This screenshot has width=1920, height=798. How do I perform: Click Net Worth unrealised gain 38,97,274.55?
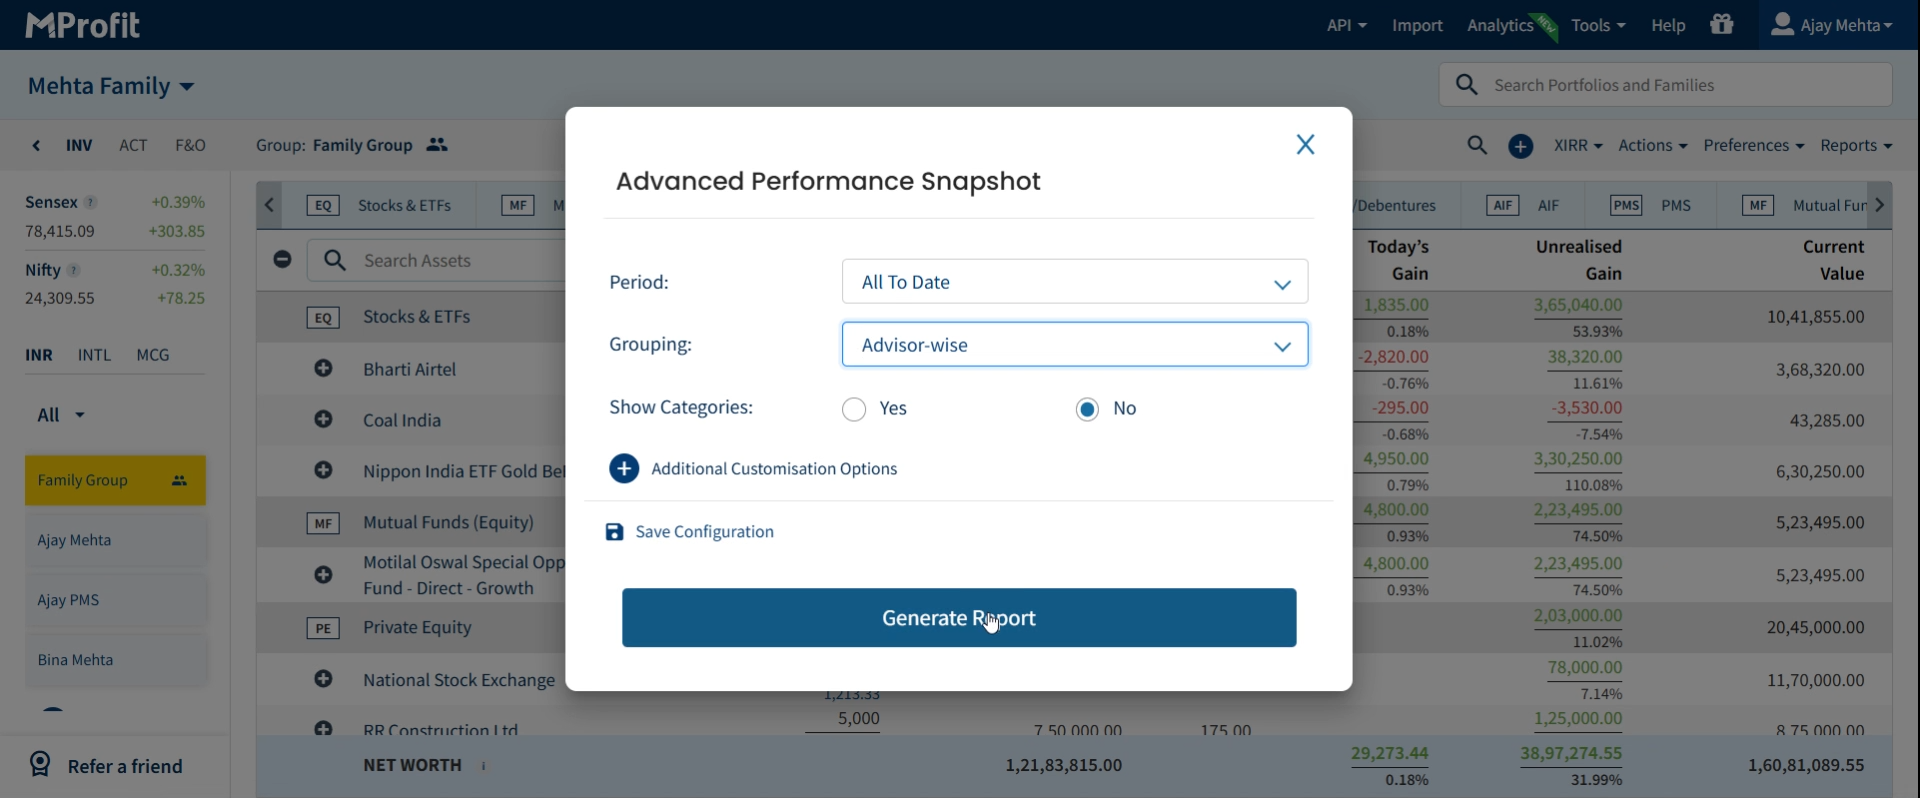coord(1571,754)
